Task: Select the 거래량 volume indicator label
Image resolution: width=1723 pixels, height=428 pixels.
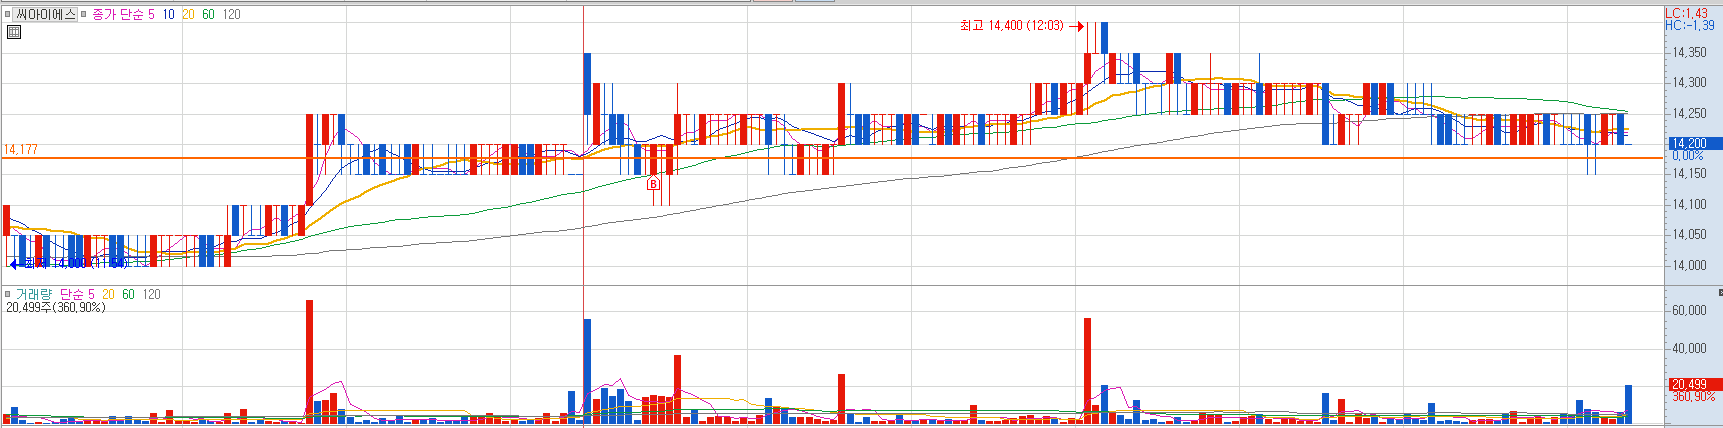Action: 32,294
